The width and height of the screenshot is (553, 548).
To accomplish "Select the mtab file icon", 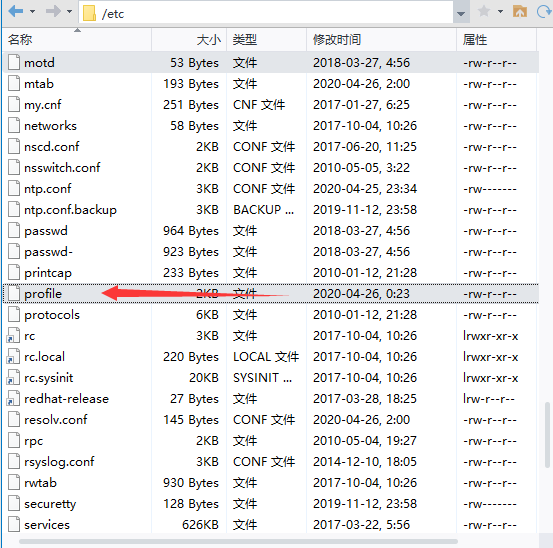I will (14, 84).
